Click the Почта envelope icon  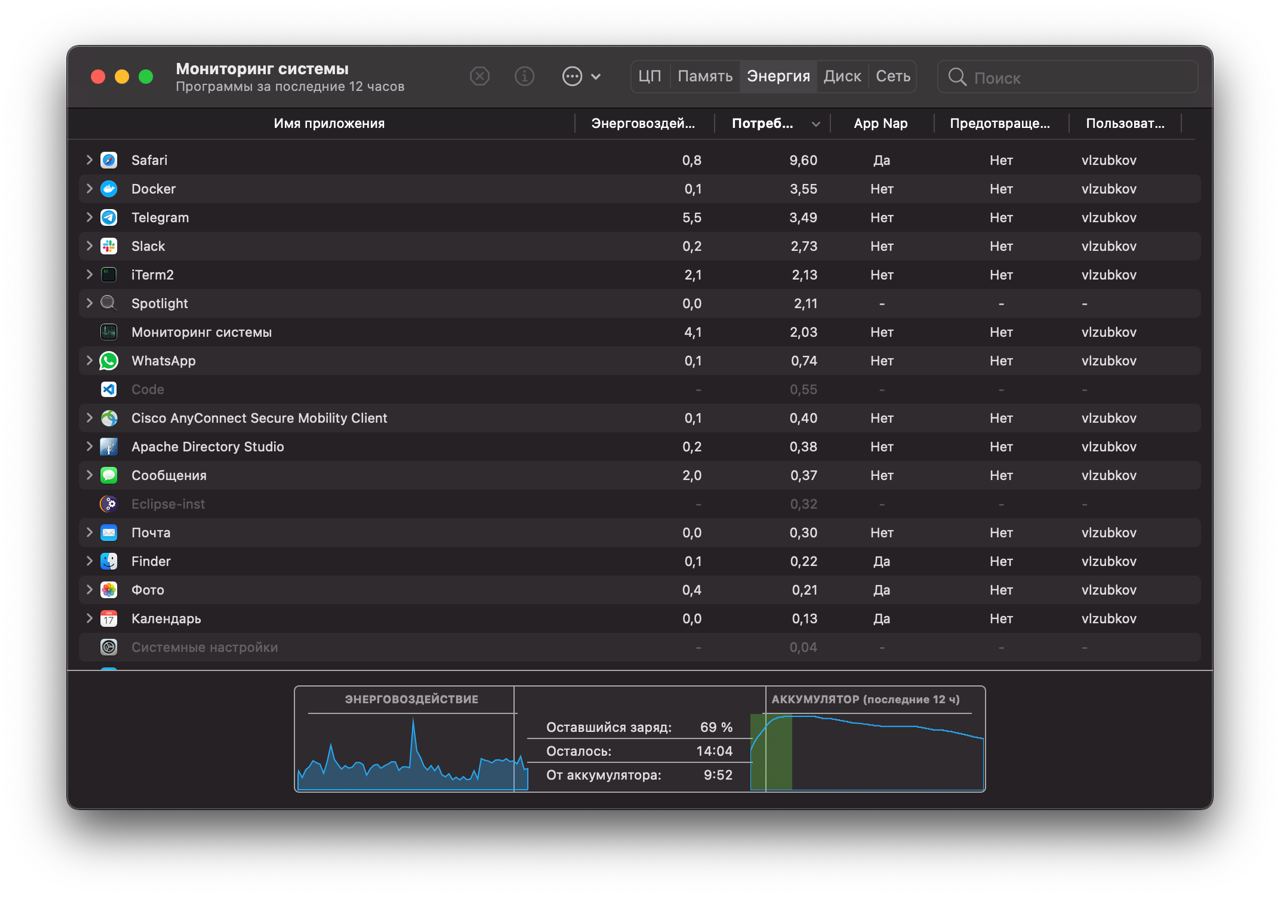click(109, 533)
